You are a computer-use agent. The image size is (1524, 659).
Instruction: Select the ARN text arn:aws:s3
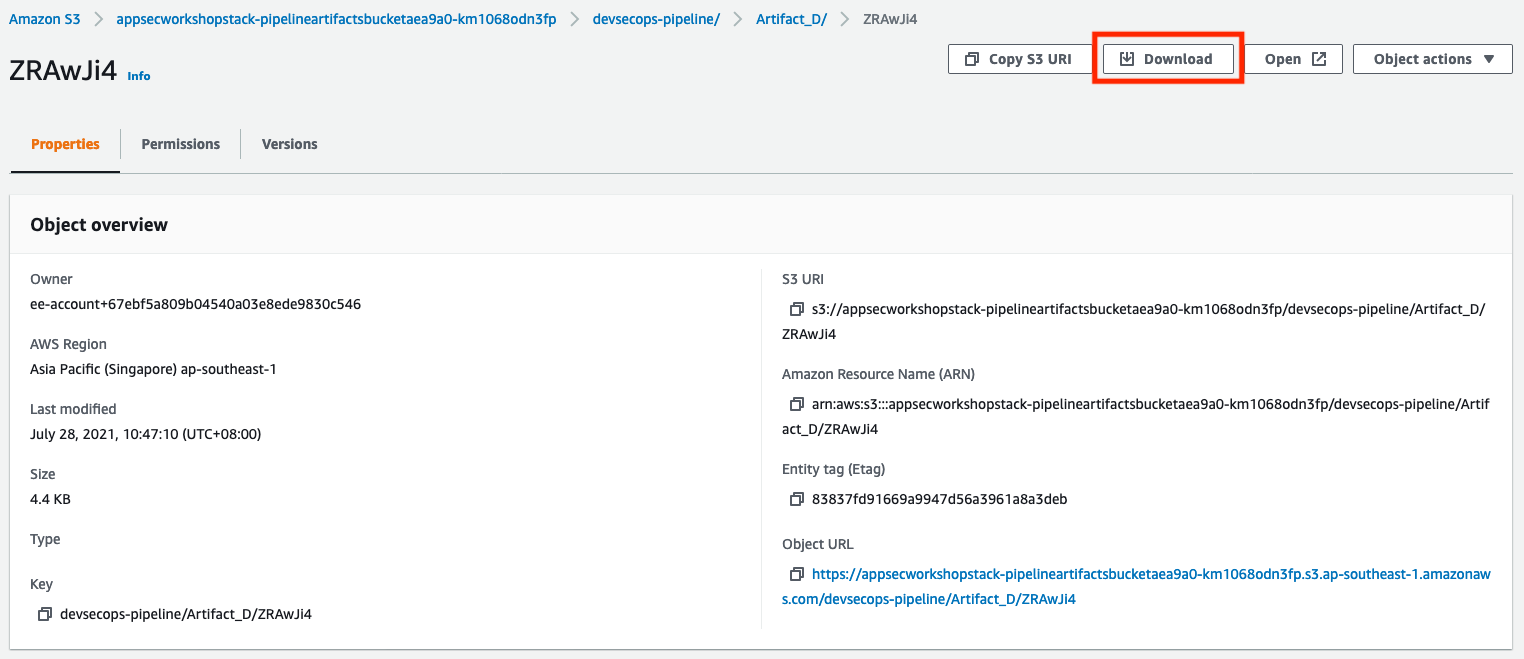click(1136, 416)
